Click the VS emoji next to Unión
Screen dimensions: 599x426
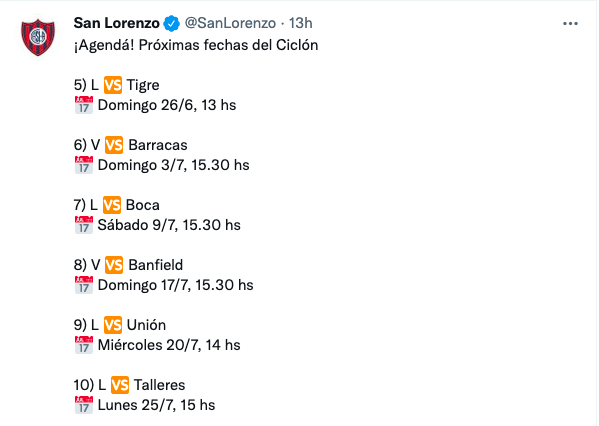113,325
